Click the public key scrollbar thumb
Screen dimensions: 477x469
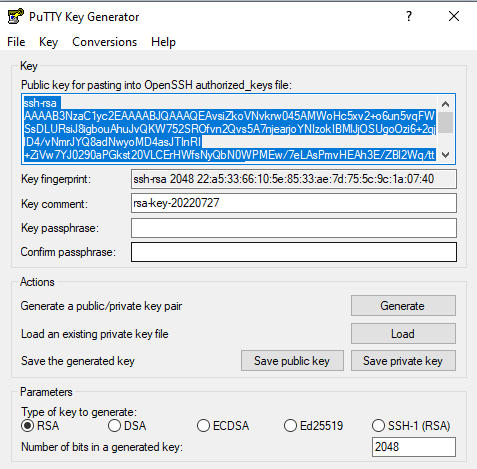[x=445, y=122]
